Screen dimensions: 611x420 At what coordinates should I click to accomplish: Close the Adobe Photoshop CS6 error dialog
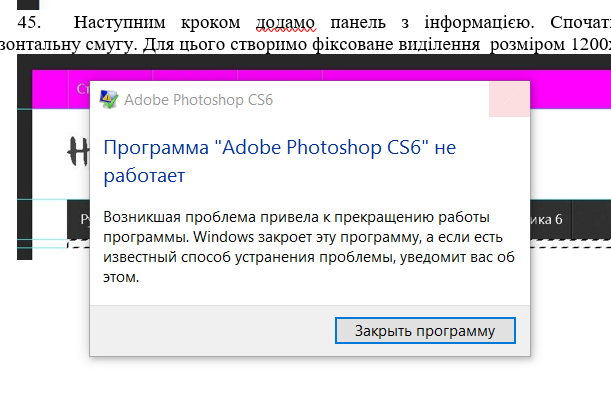click(x=509, y=99)
